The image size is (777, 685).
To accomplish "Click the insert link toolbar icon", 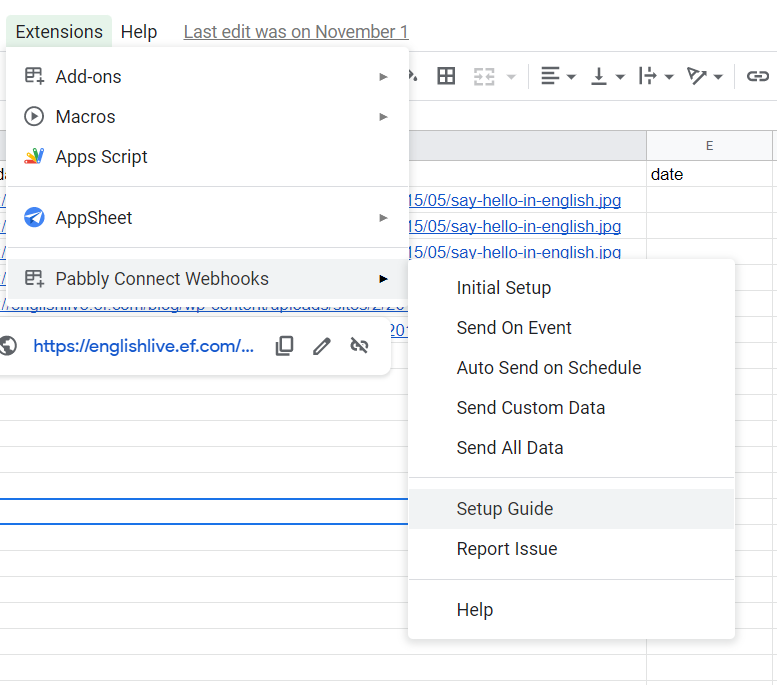I will 758,76.
